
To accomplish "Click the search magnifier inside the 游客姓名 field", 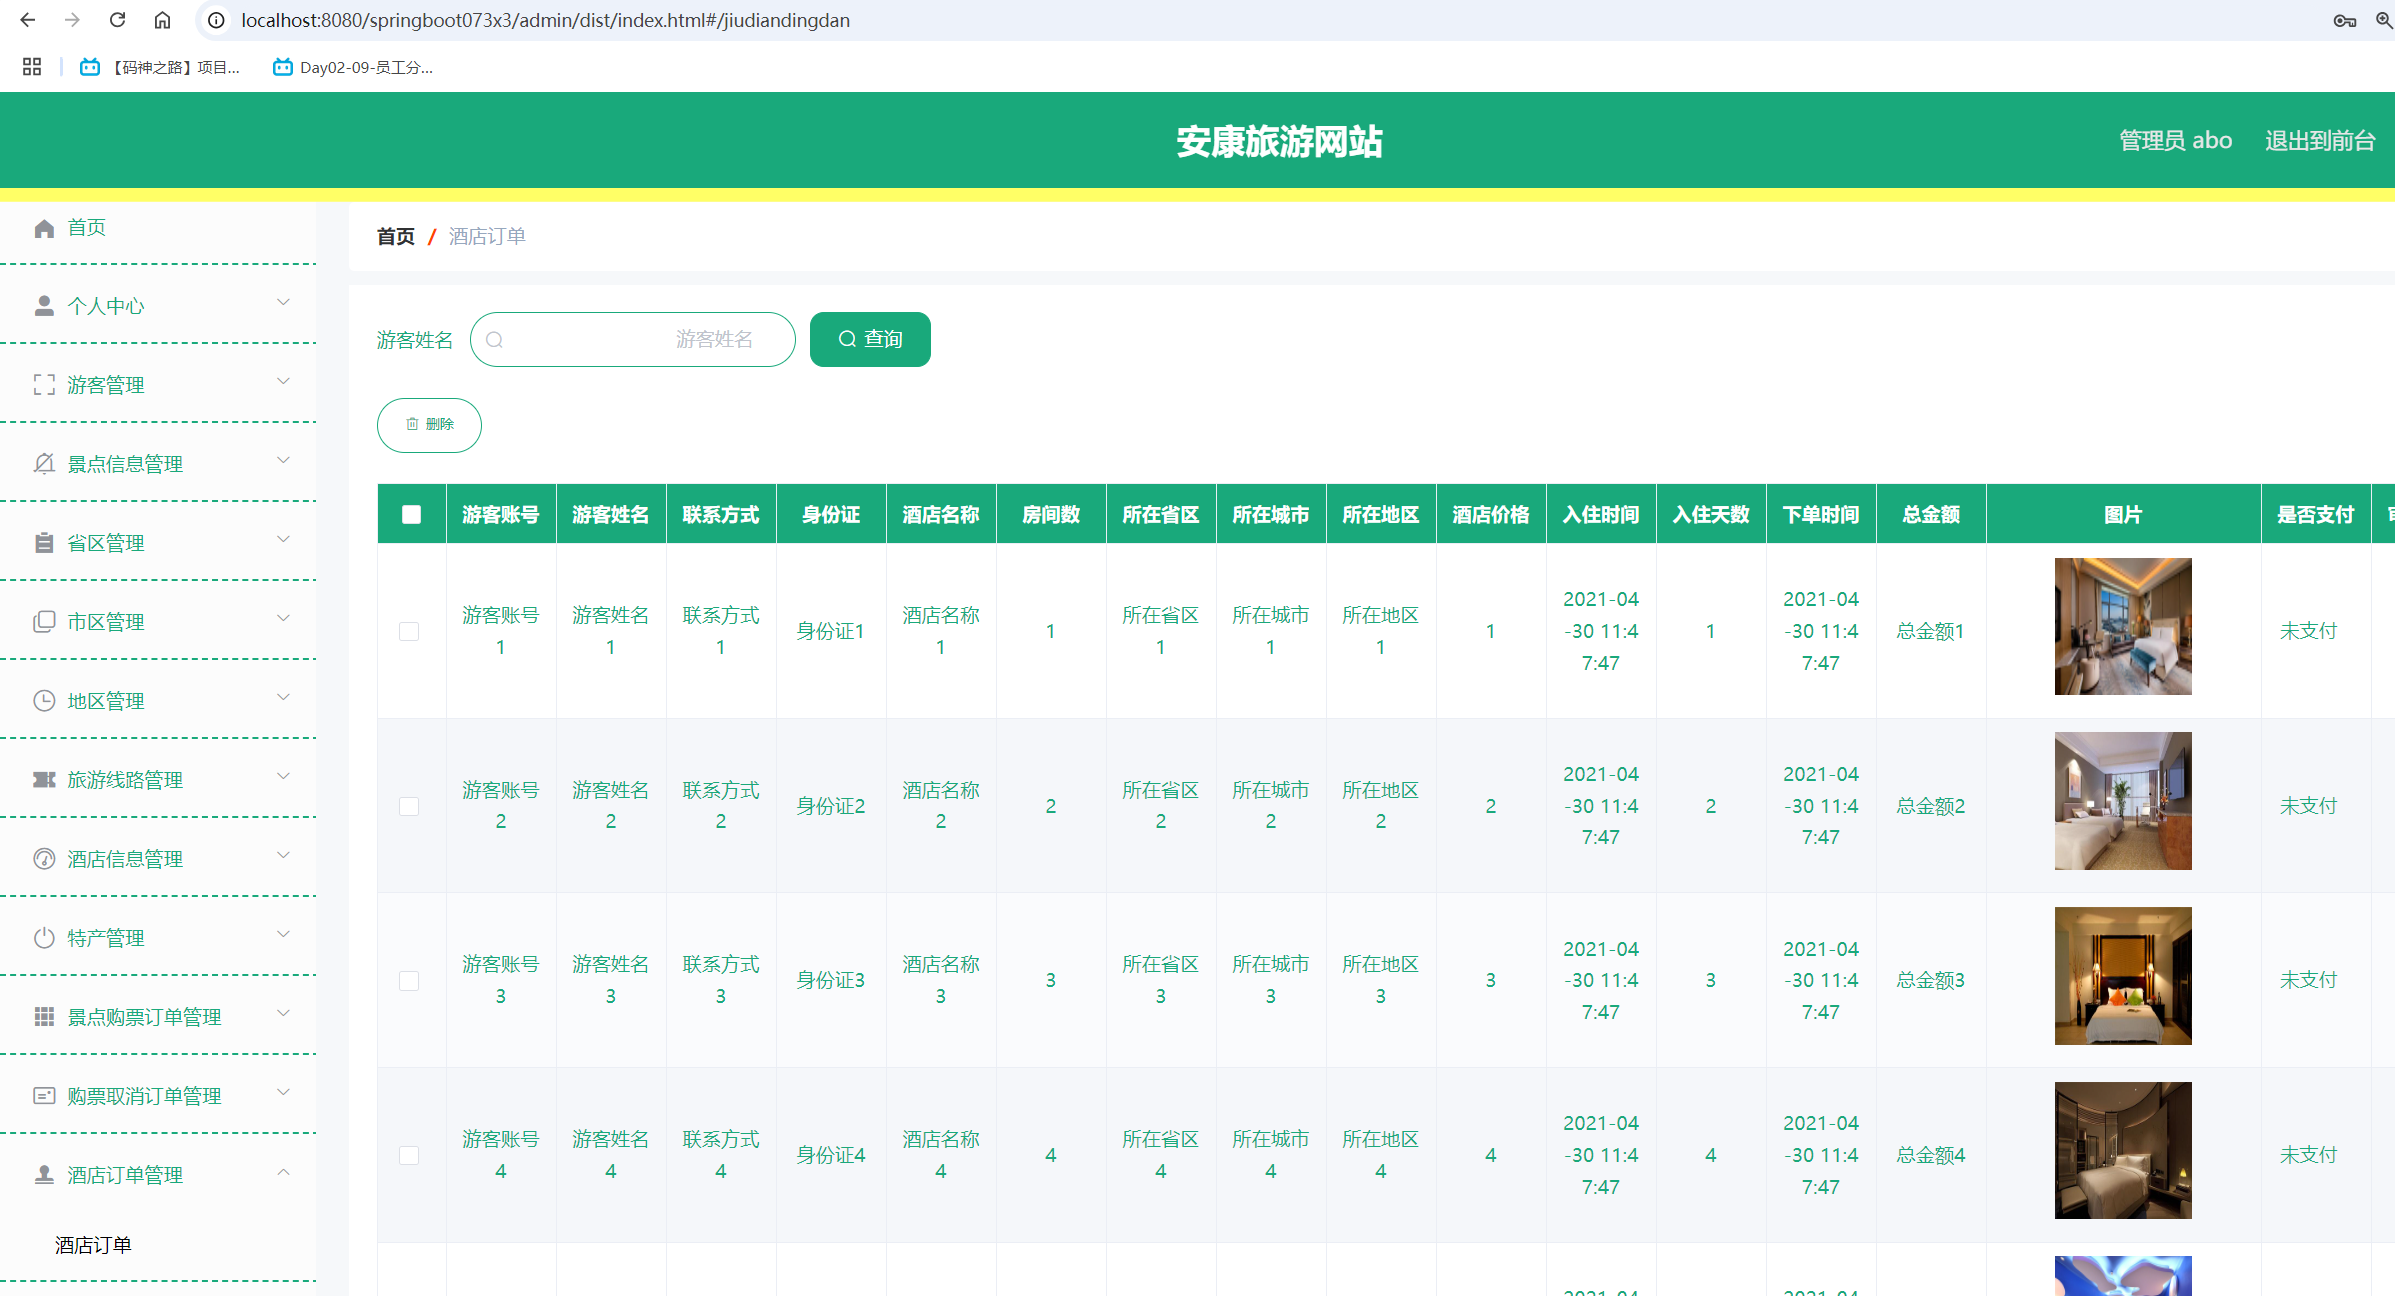I will [495, 339].
